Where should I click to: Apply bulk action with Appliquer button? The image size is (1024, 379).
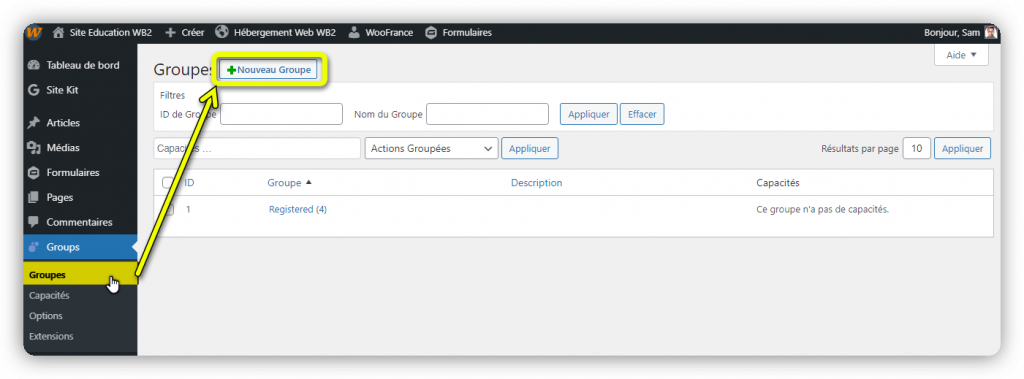(530, 148)
